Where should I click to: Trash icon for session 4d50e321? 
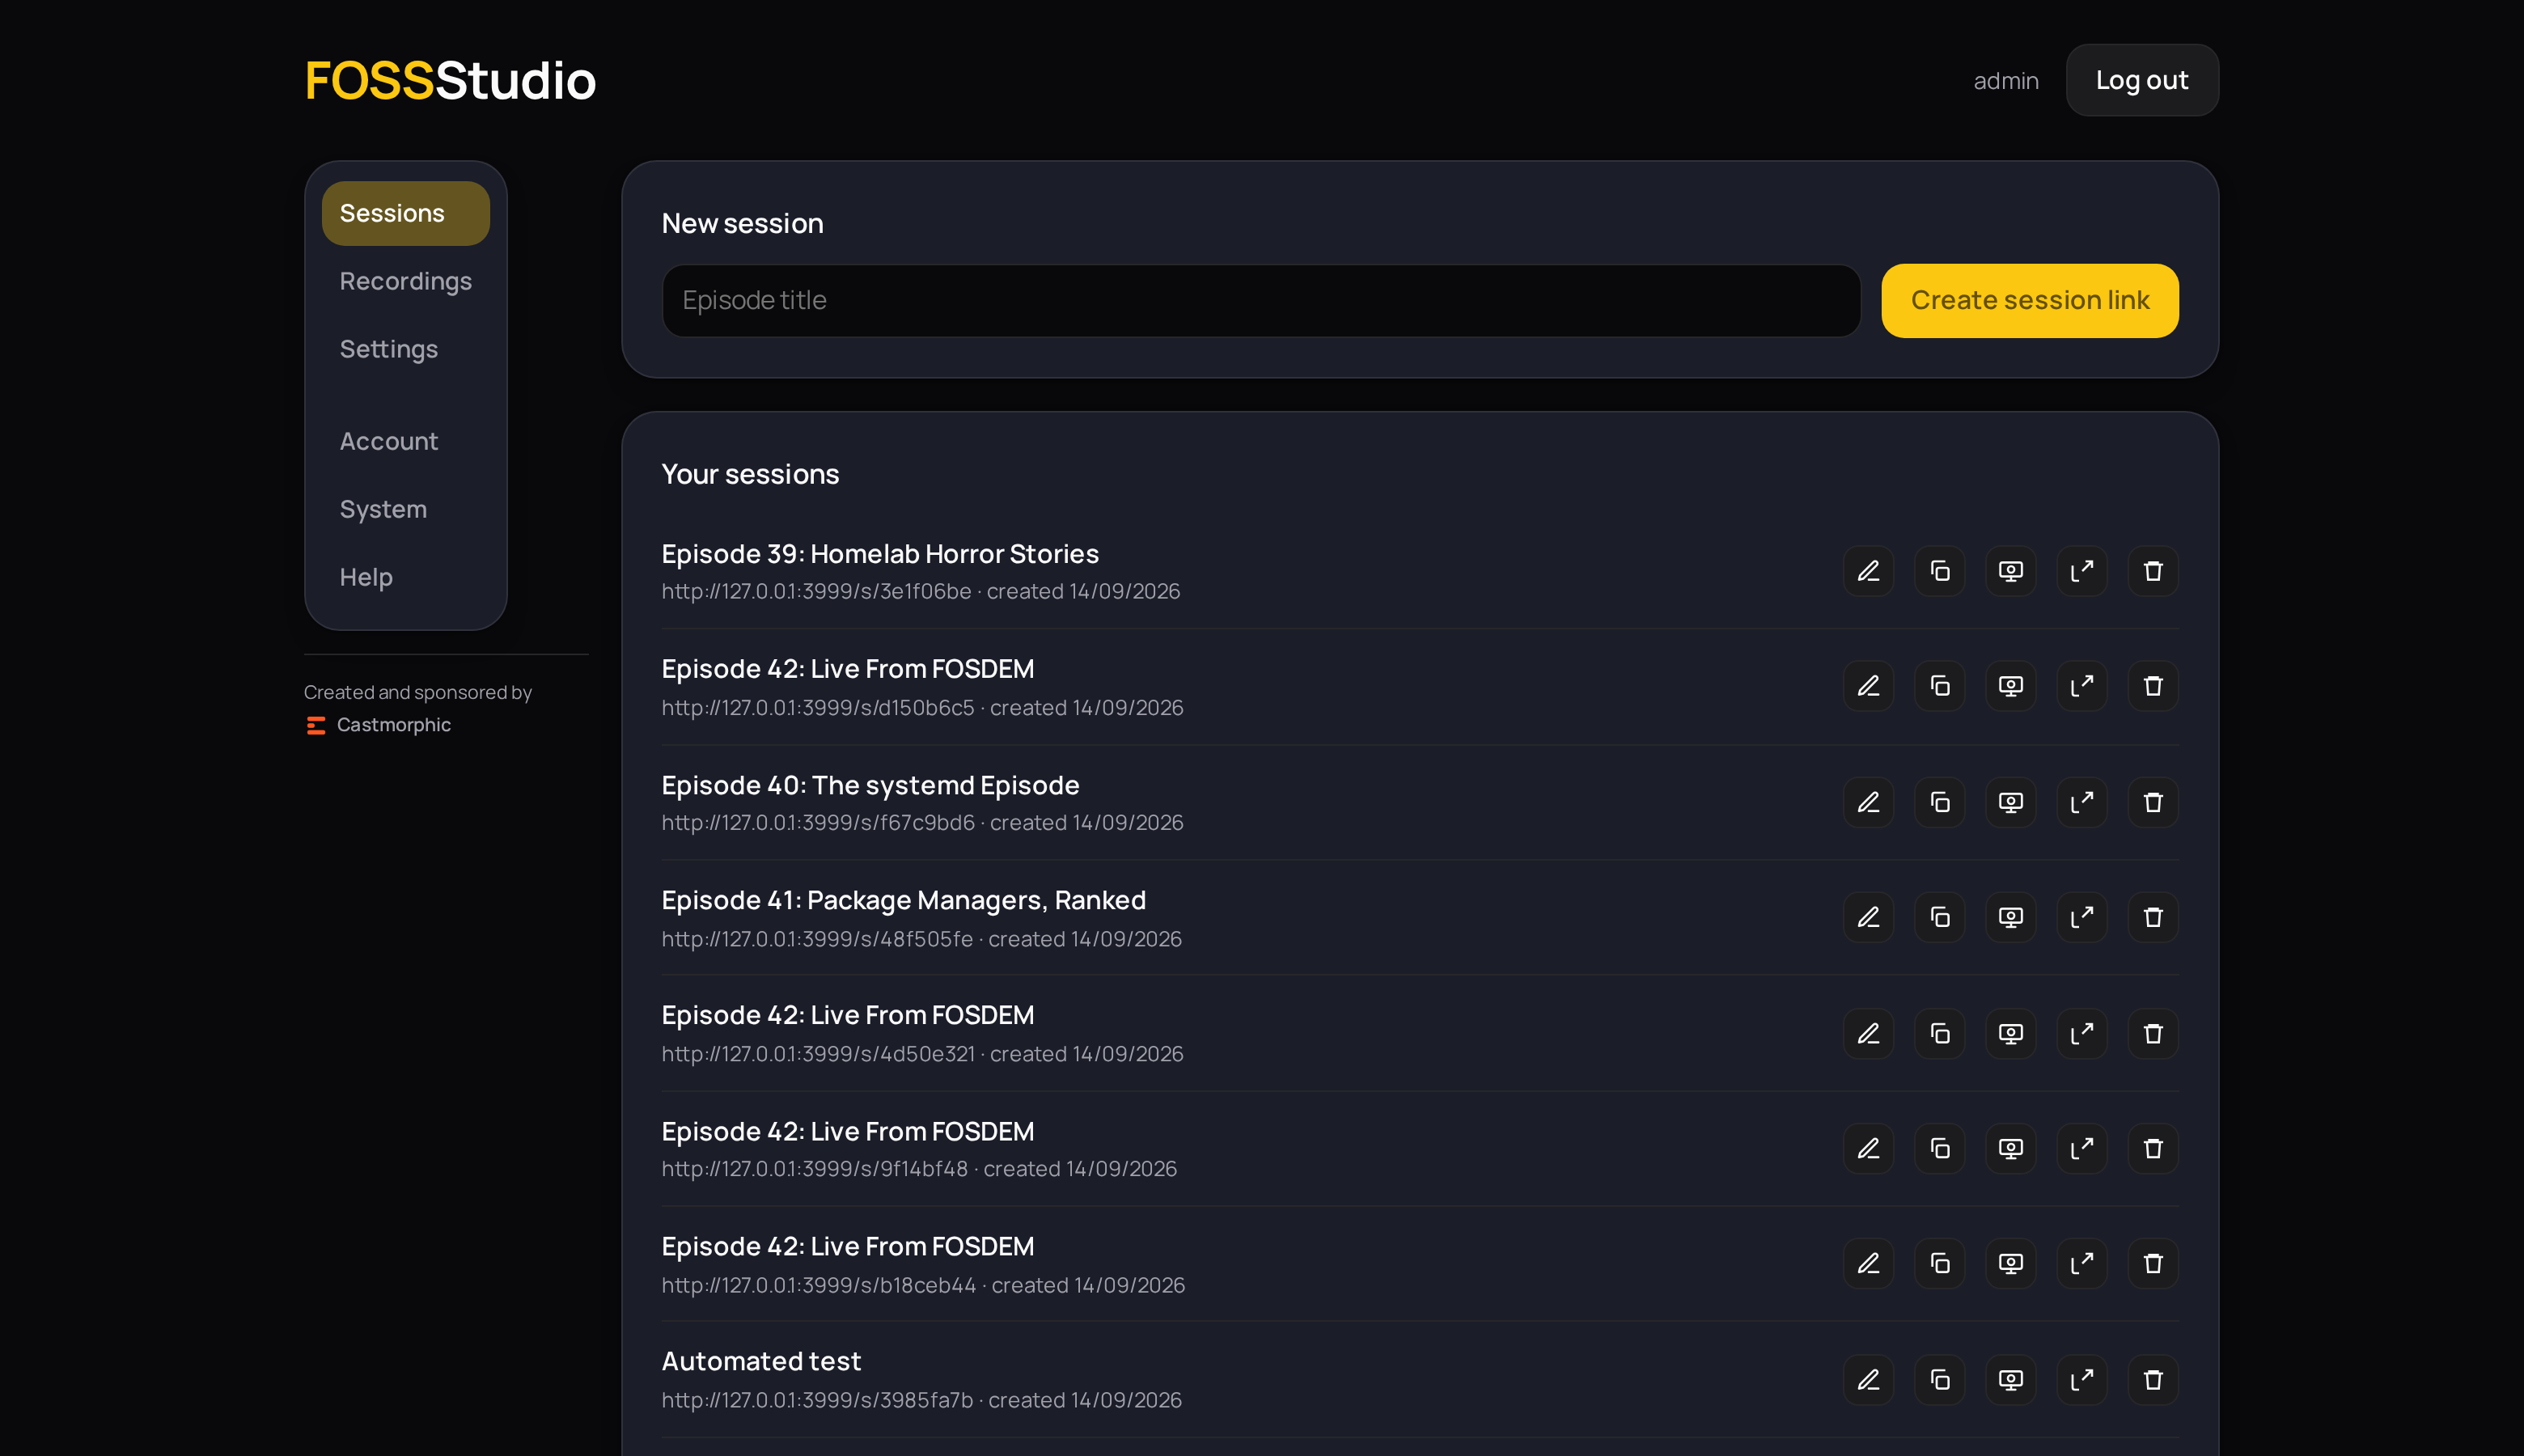pyautogui.click(x=2152, y=1033)
